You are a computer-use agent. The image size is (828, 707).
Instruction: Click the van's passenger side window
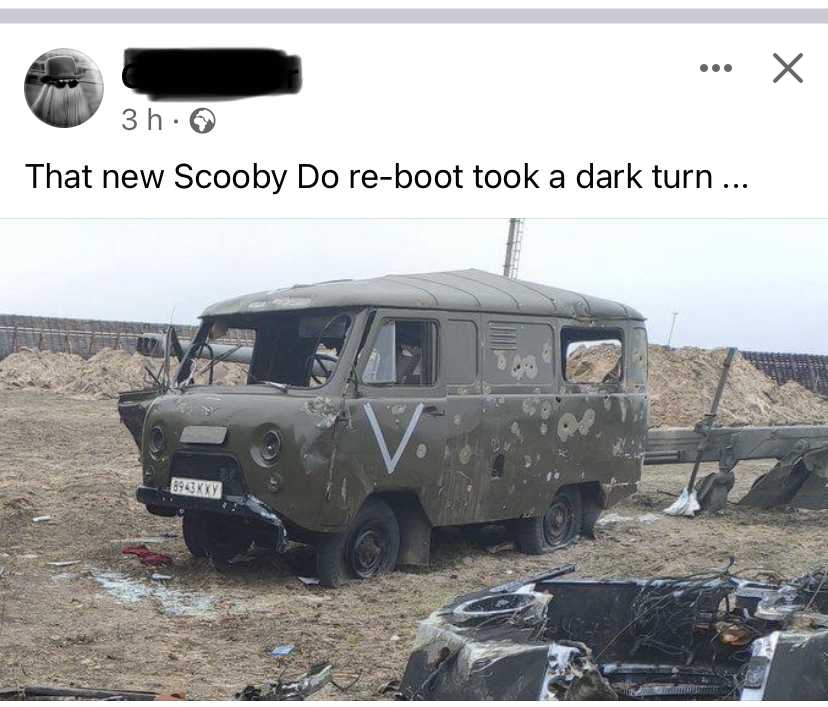tap(401, 352)
